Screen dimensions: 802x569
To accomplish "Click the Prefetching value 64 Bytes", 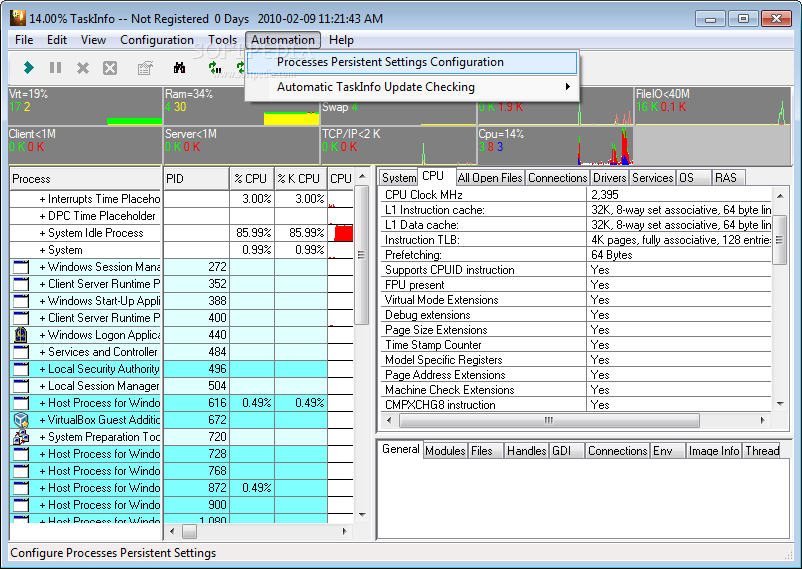I will (612, 255).
